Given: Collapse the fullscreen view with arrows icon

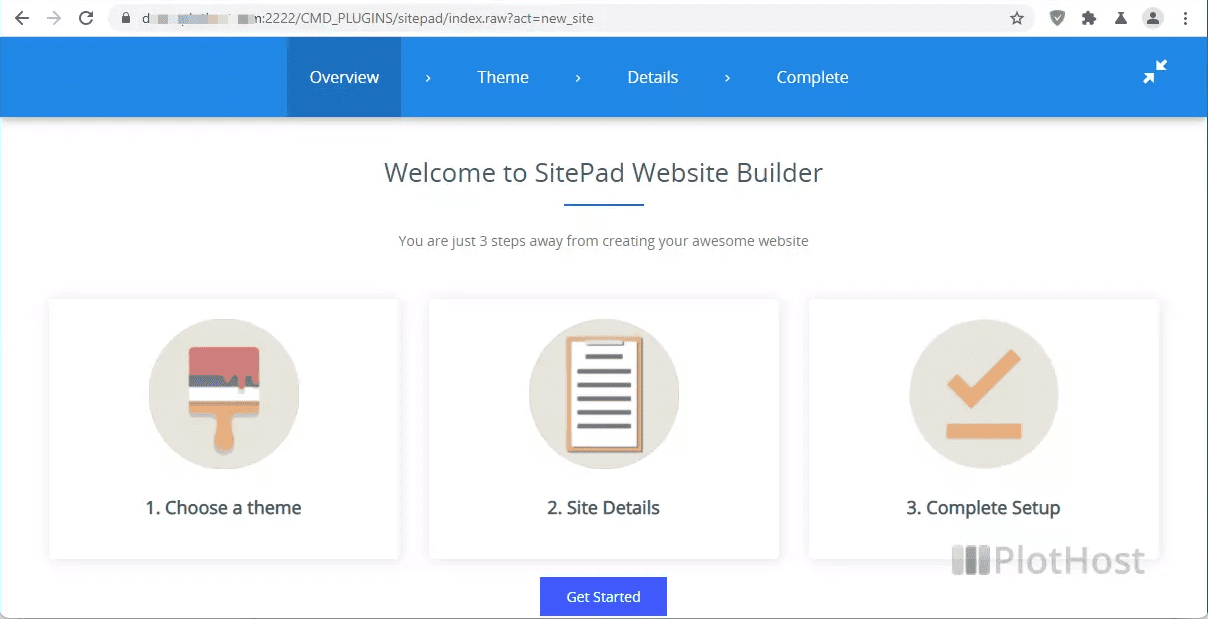Looking at the screenshot, I should (x=1155, y=72).
